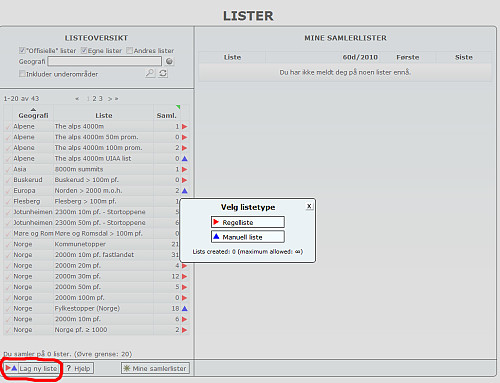Viewport: 500px width, 383px height.
Task: Toggle the Egne lister checkbox
Action: tap(84, 50)
